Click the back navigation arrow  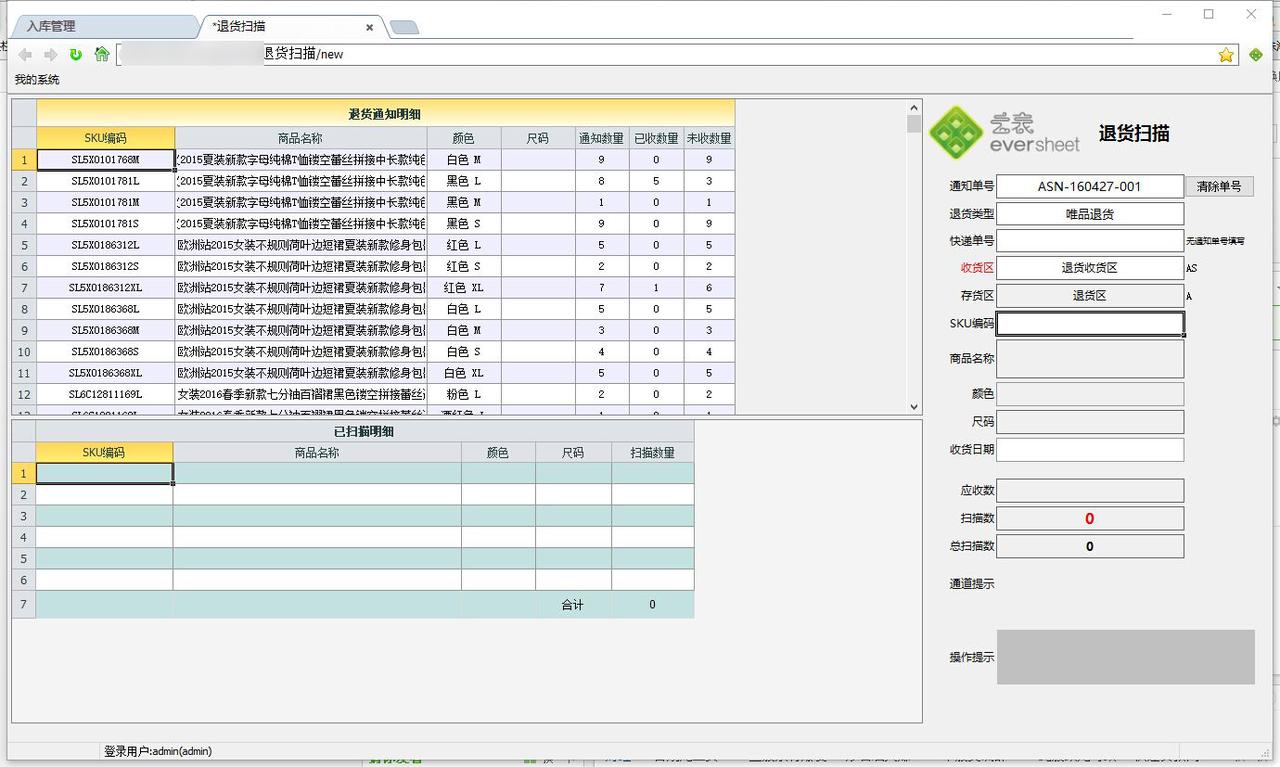[25, 54]
